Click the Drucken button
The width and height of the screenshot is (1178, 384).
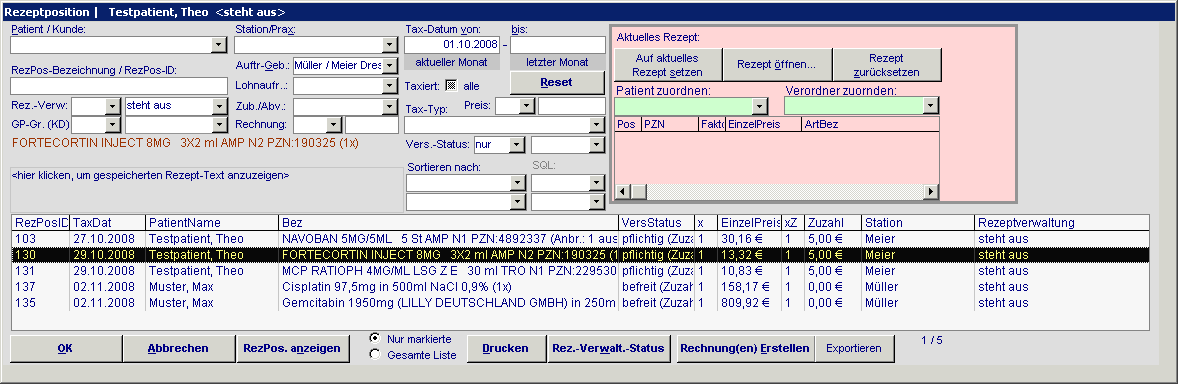[505, 349]
